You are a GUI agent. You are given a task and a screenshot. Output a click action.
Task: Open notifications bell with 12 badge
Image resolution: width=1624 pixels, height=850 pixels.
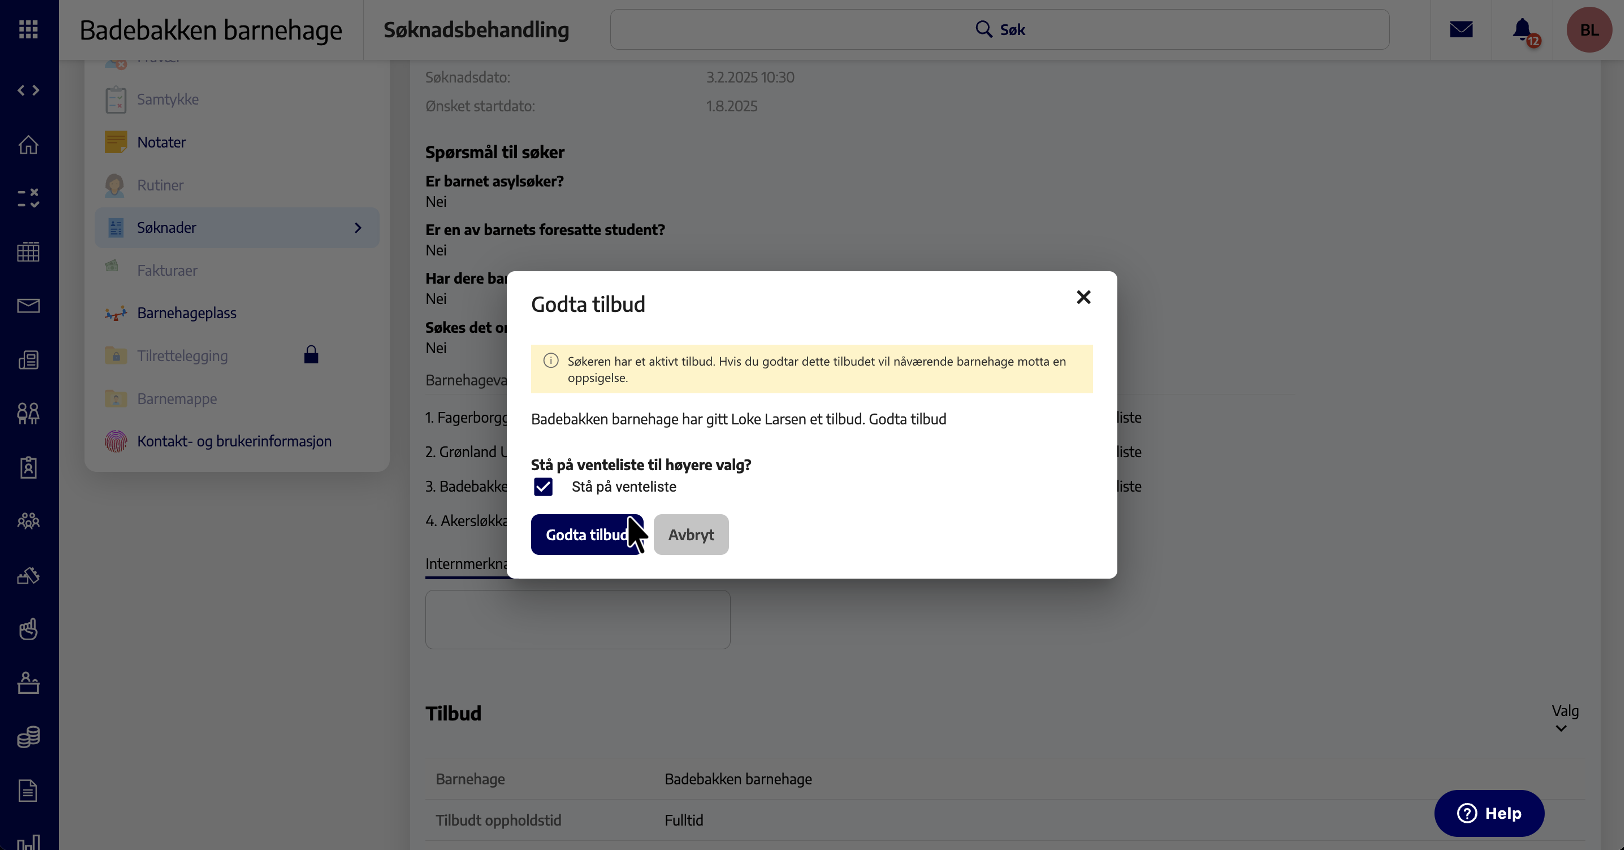click(x=1523, y=31)
